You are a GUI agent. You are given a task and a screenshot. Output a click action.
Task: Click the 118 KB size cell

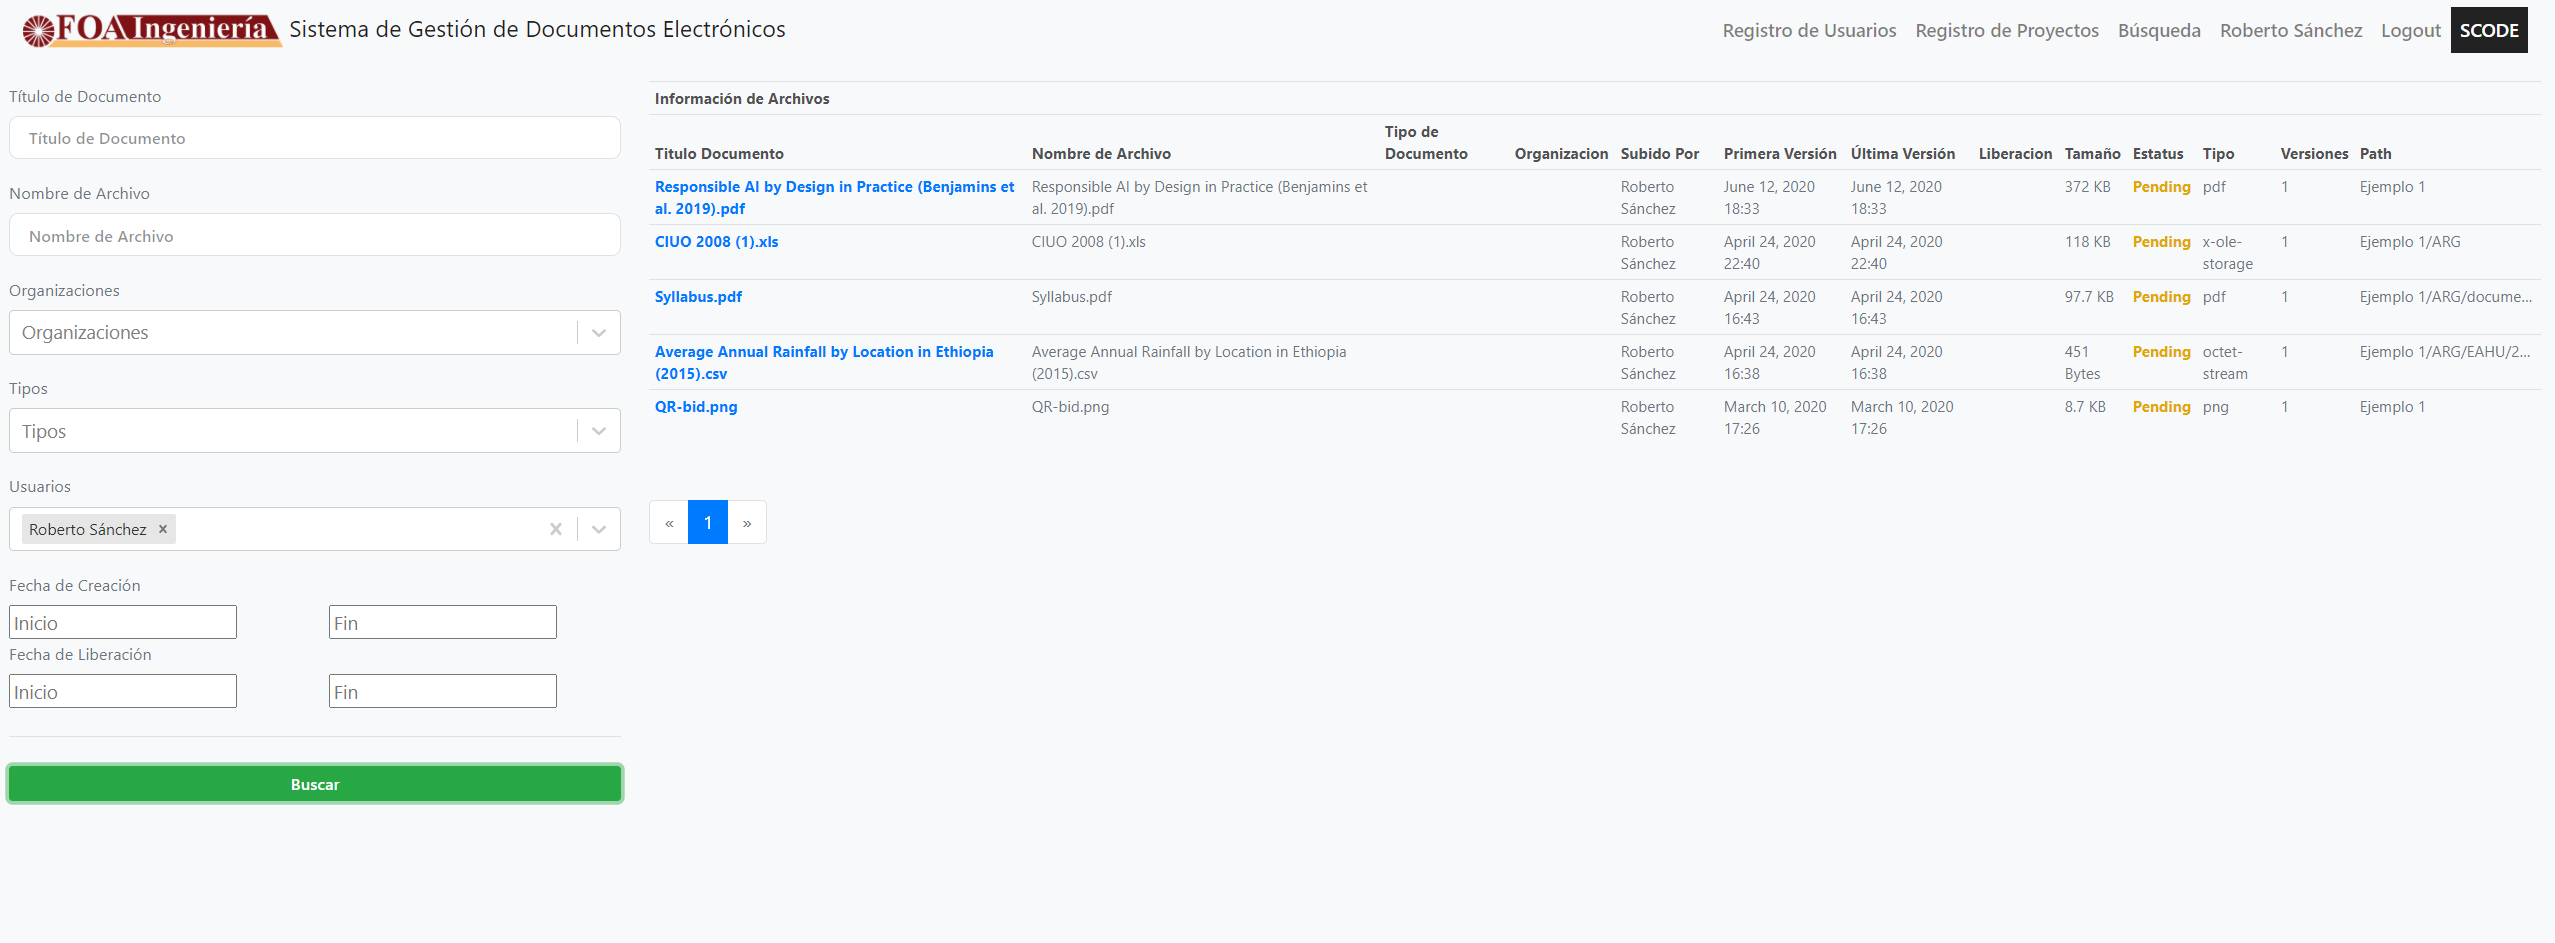pos(2088,242)
